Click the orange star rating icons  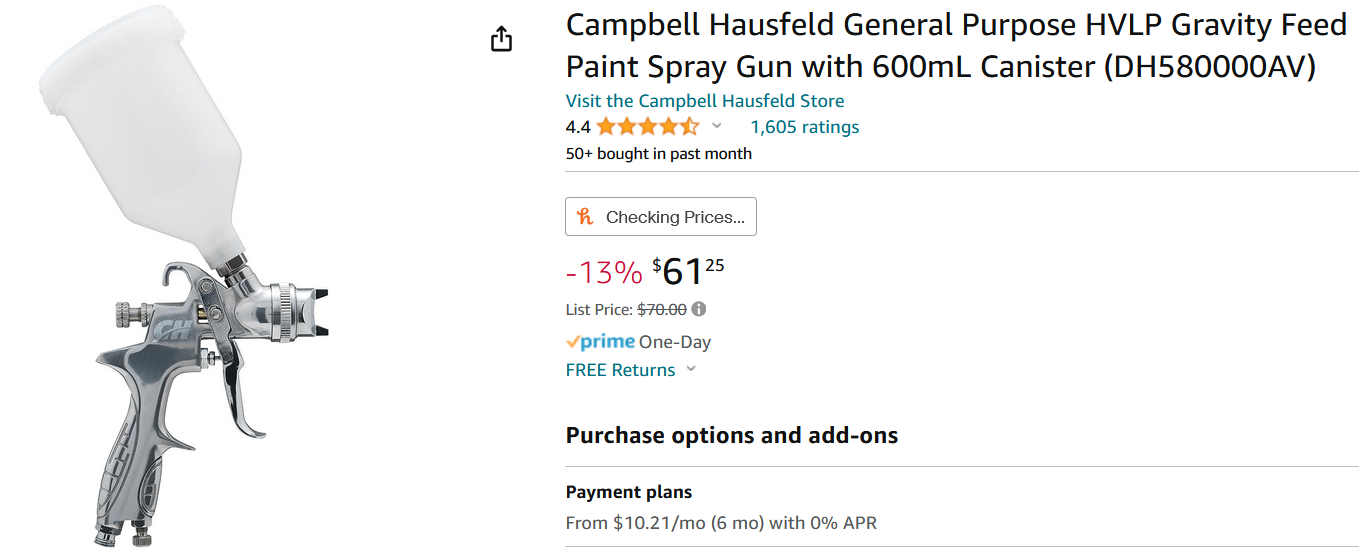click(647, 127)
